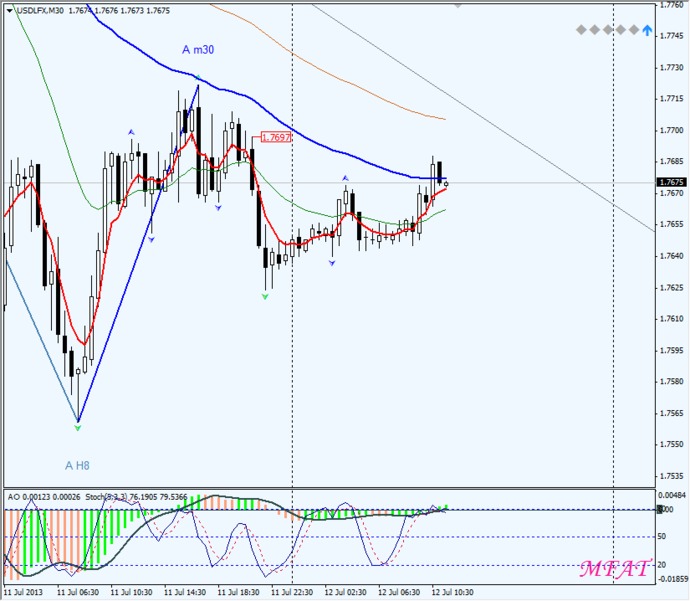Click the blue up arrow after gray diamonds
This screenshot has width=690, height=601.
coord(646,30)
